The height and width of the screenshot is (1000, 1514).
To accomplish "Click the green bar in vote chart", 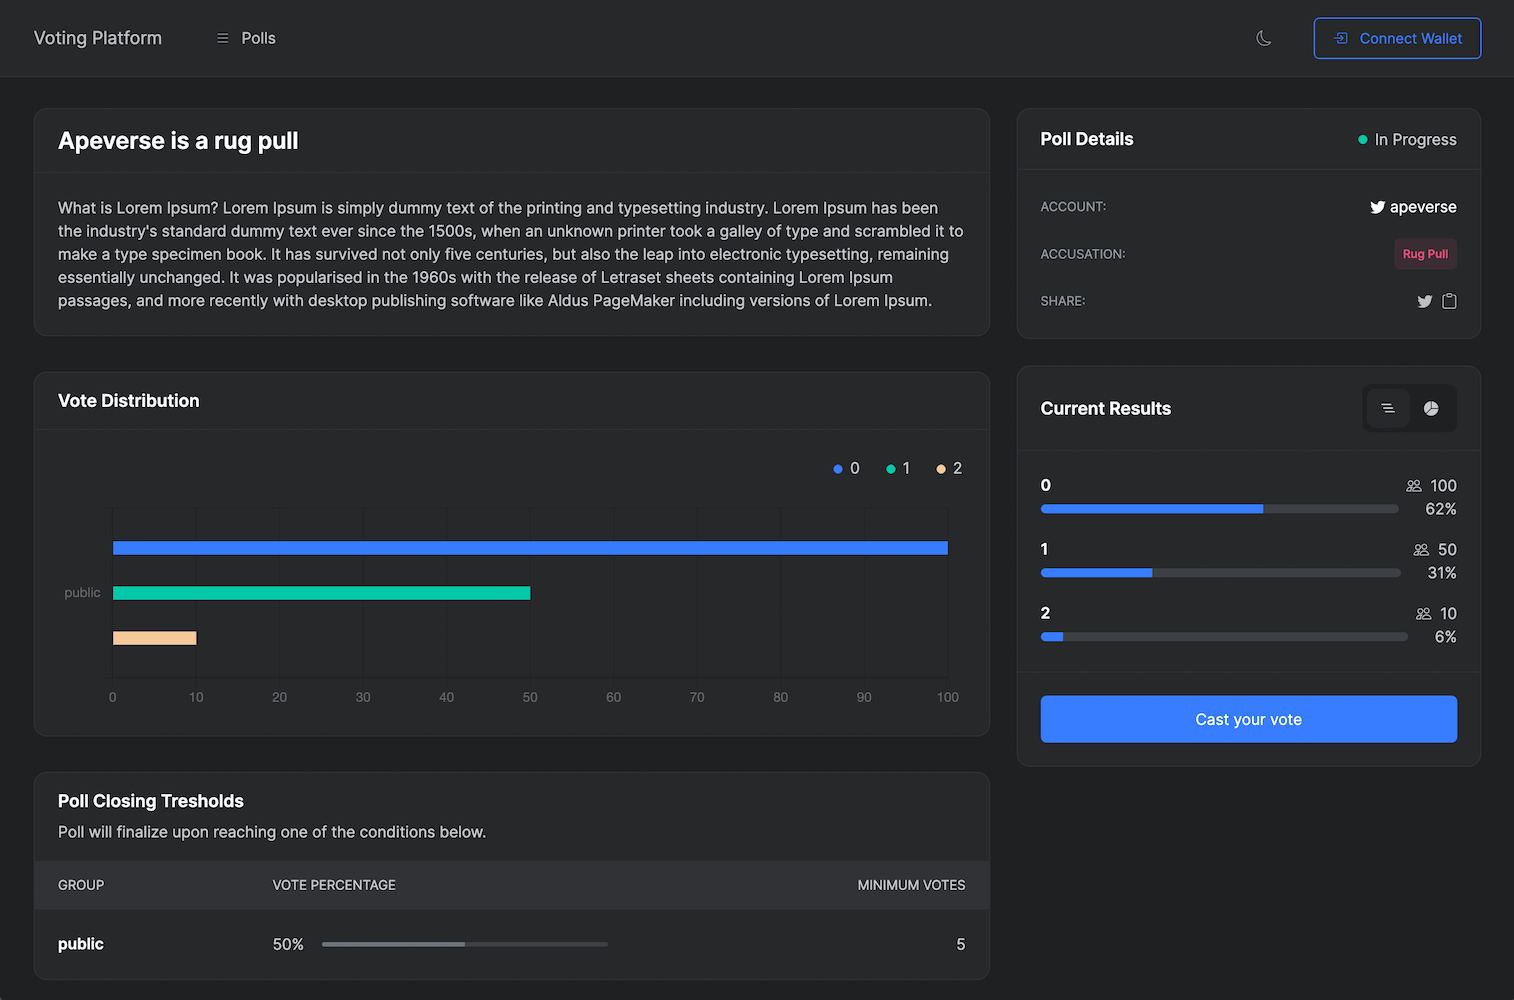I will (x=321, y=593).
